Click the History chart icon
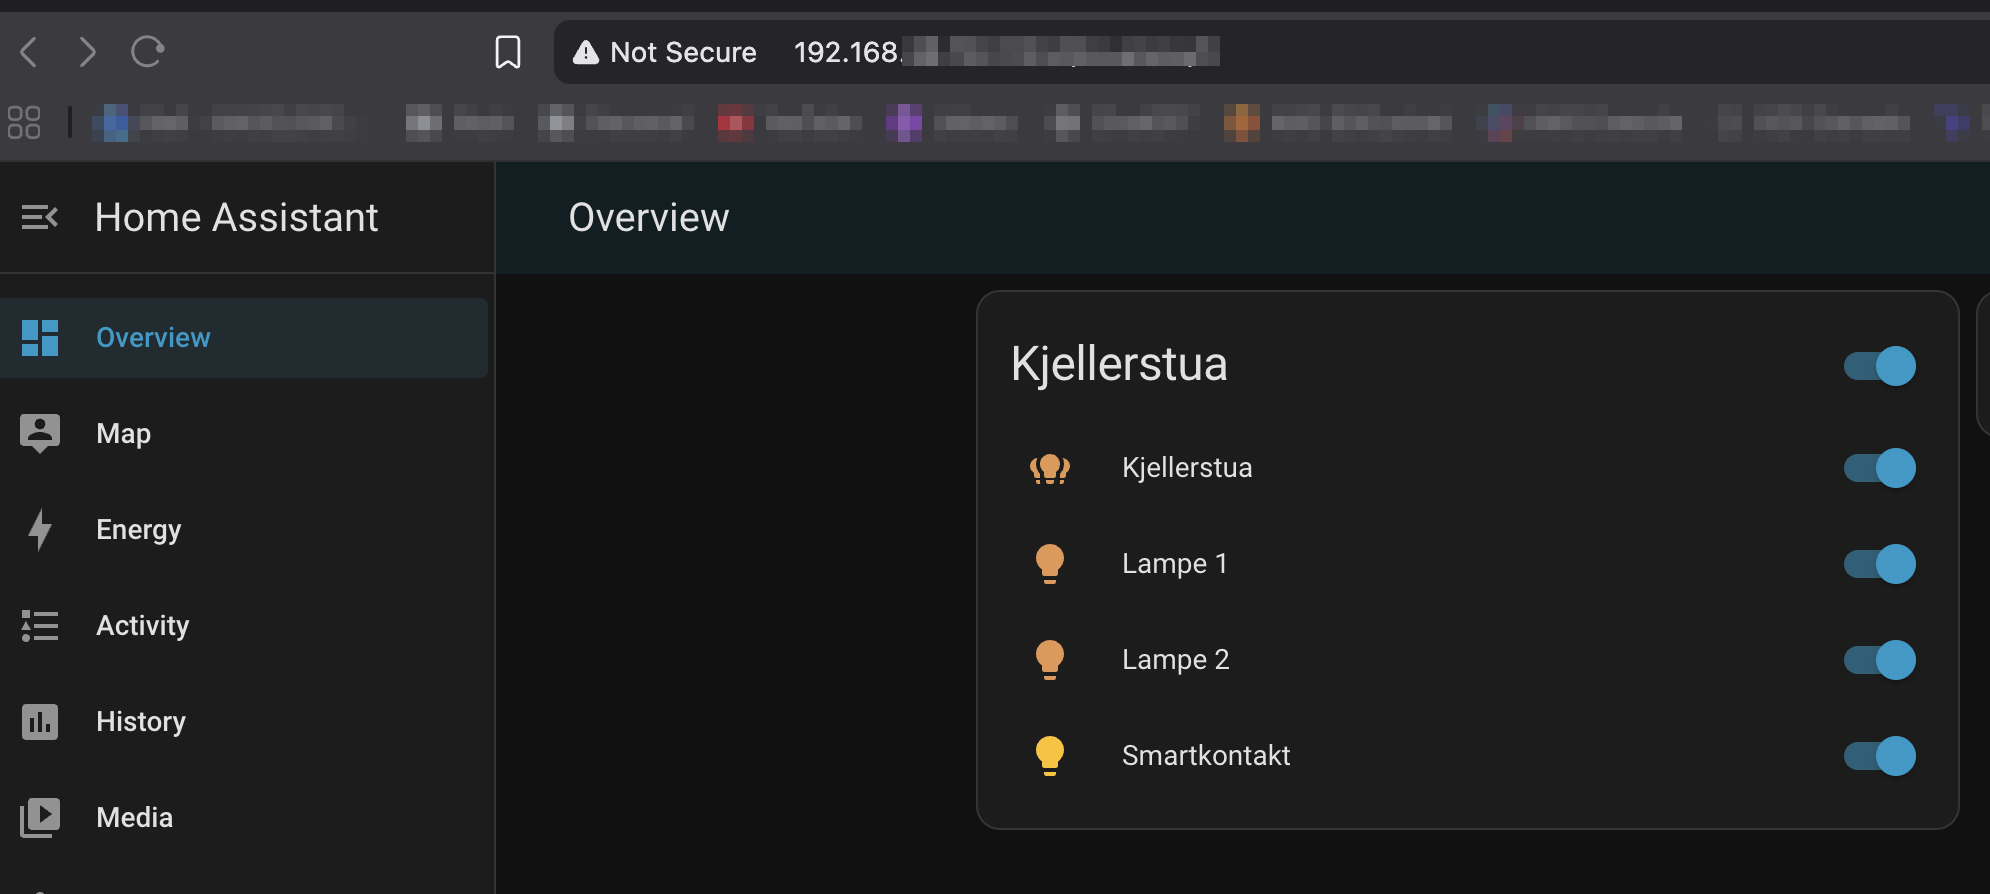The height and width of the screenshot is (894, 1990). [x=40, y=722]
